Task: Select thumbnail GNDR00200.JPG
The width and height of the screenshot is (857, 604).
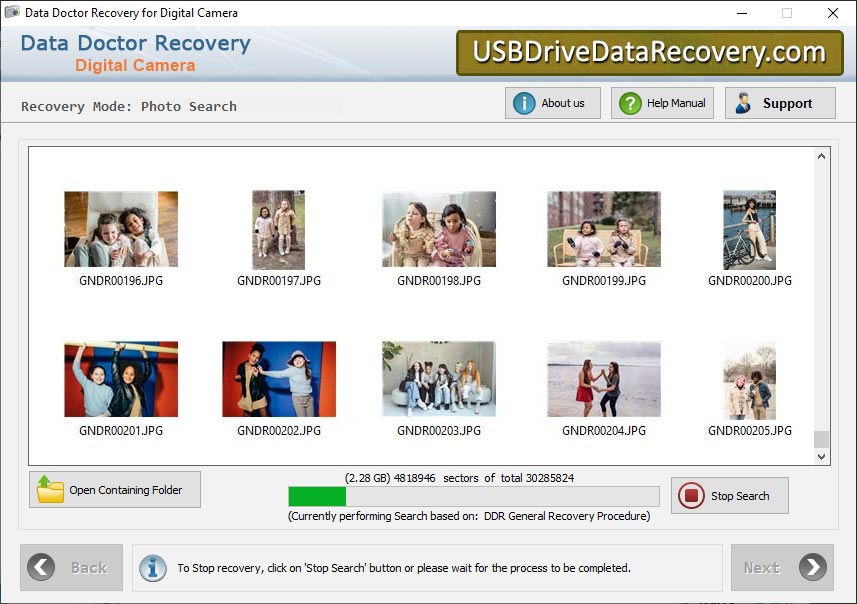Action: (x=749, y=229)
